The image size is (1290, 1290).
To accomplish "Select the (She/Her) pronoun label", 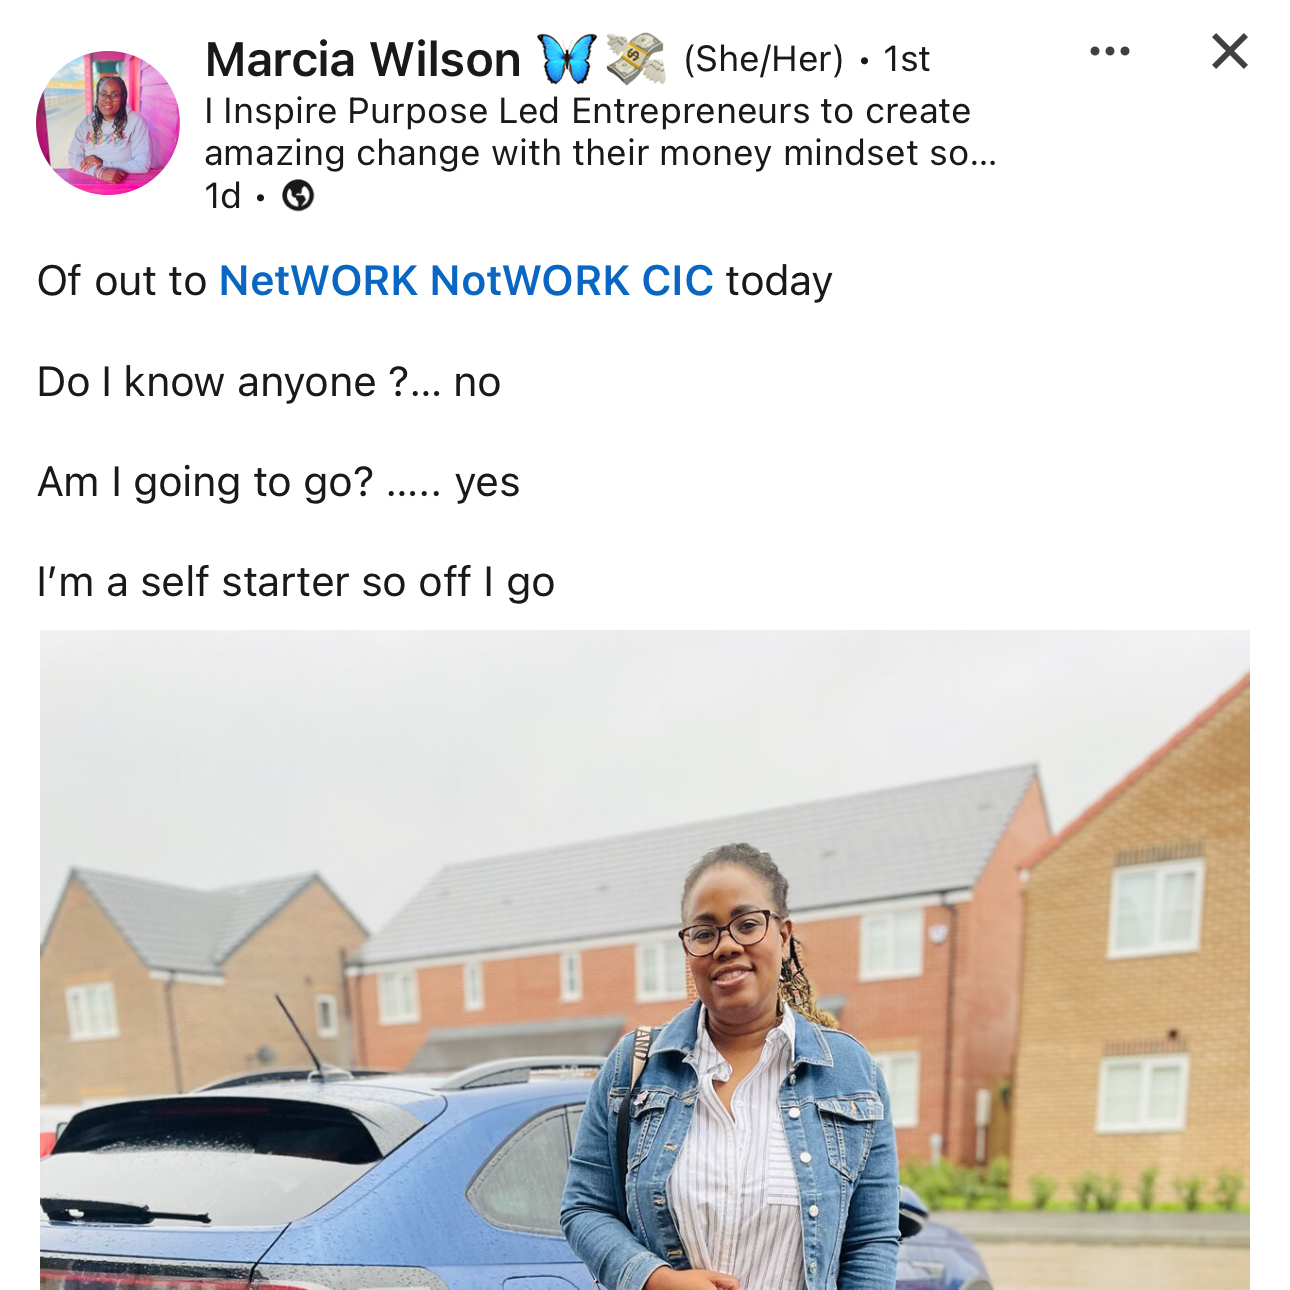I will point(764,59).
